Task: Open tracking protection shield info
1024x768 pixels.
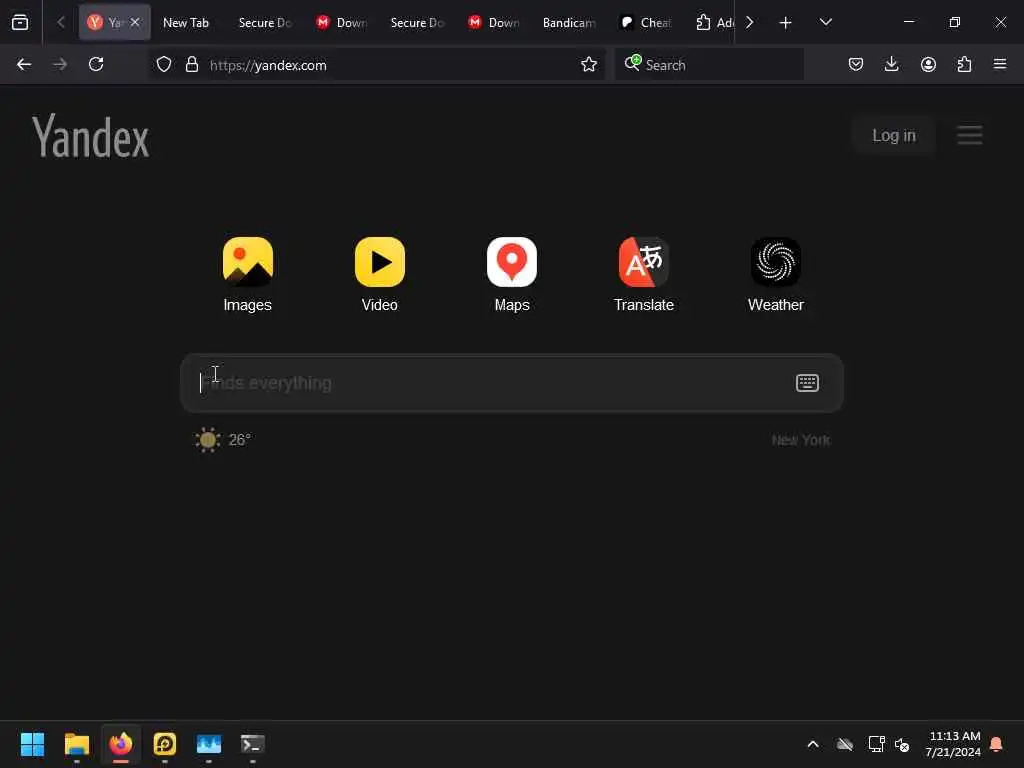Action: point(164,64)
